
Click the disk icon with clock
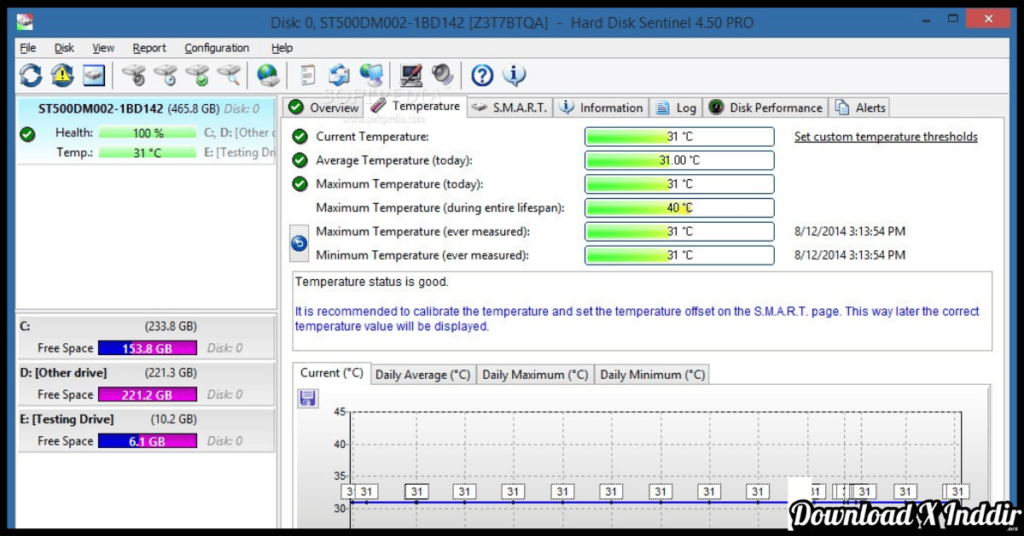point(166,75)
